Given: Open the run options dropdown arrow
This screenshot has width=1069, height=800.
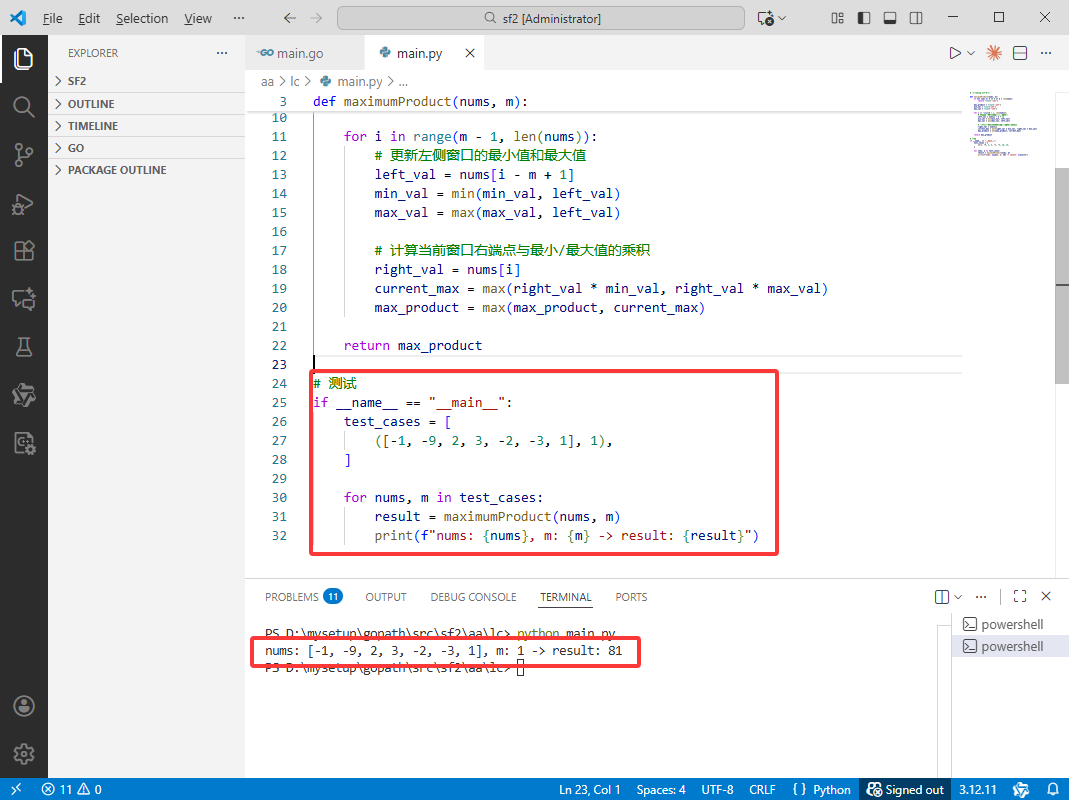Looking at the screenshot, I should (971, 53).
